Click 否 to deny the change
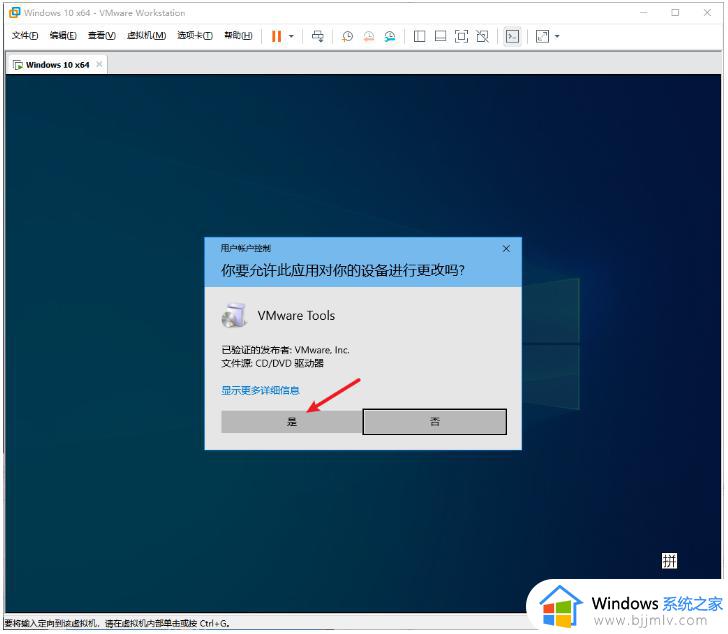 pos(435,421)
